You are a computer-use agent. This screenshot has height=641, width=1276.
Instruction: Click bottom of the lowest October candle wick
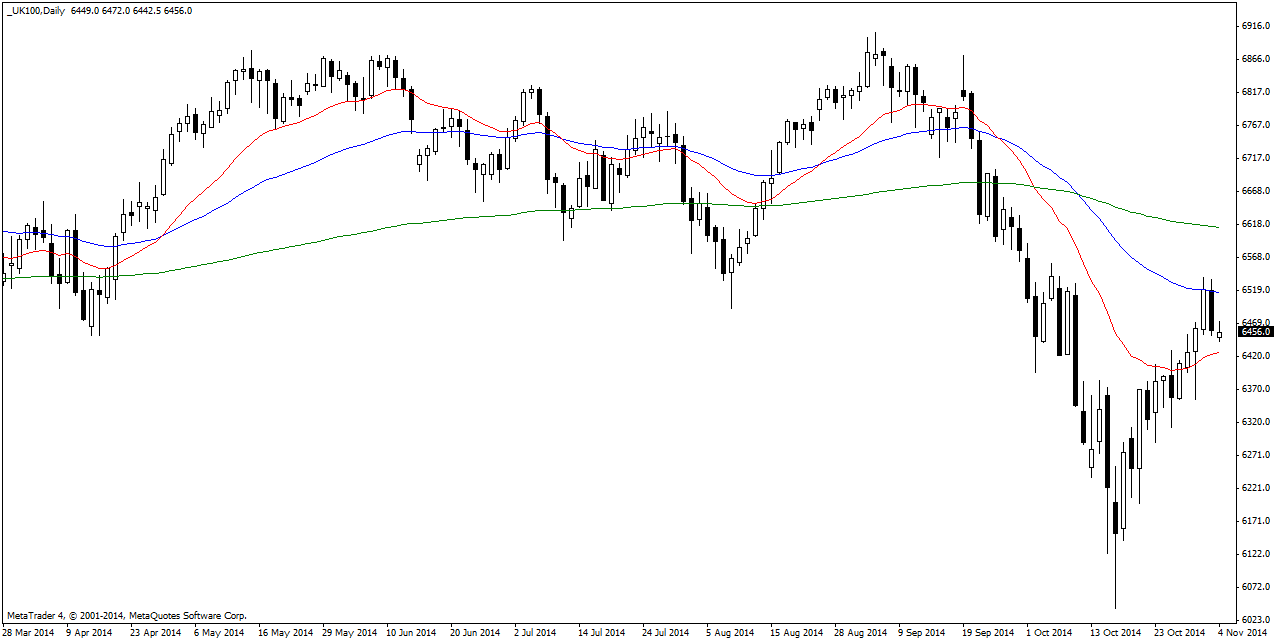point(1115,606)
